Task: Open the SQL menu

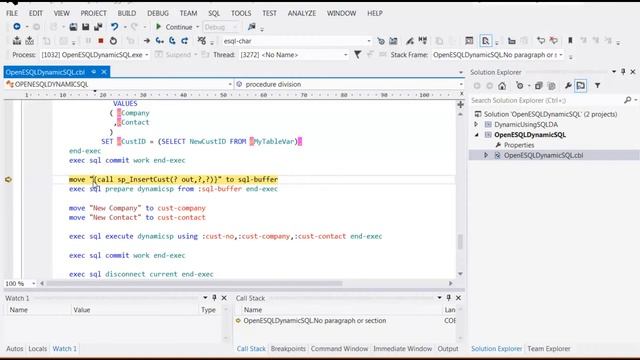Action: click(214, 13)
